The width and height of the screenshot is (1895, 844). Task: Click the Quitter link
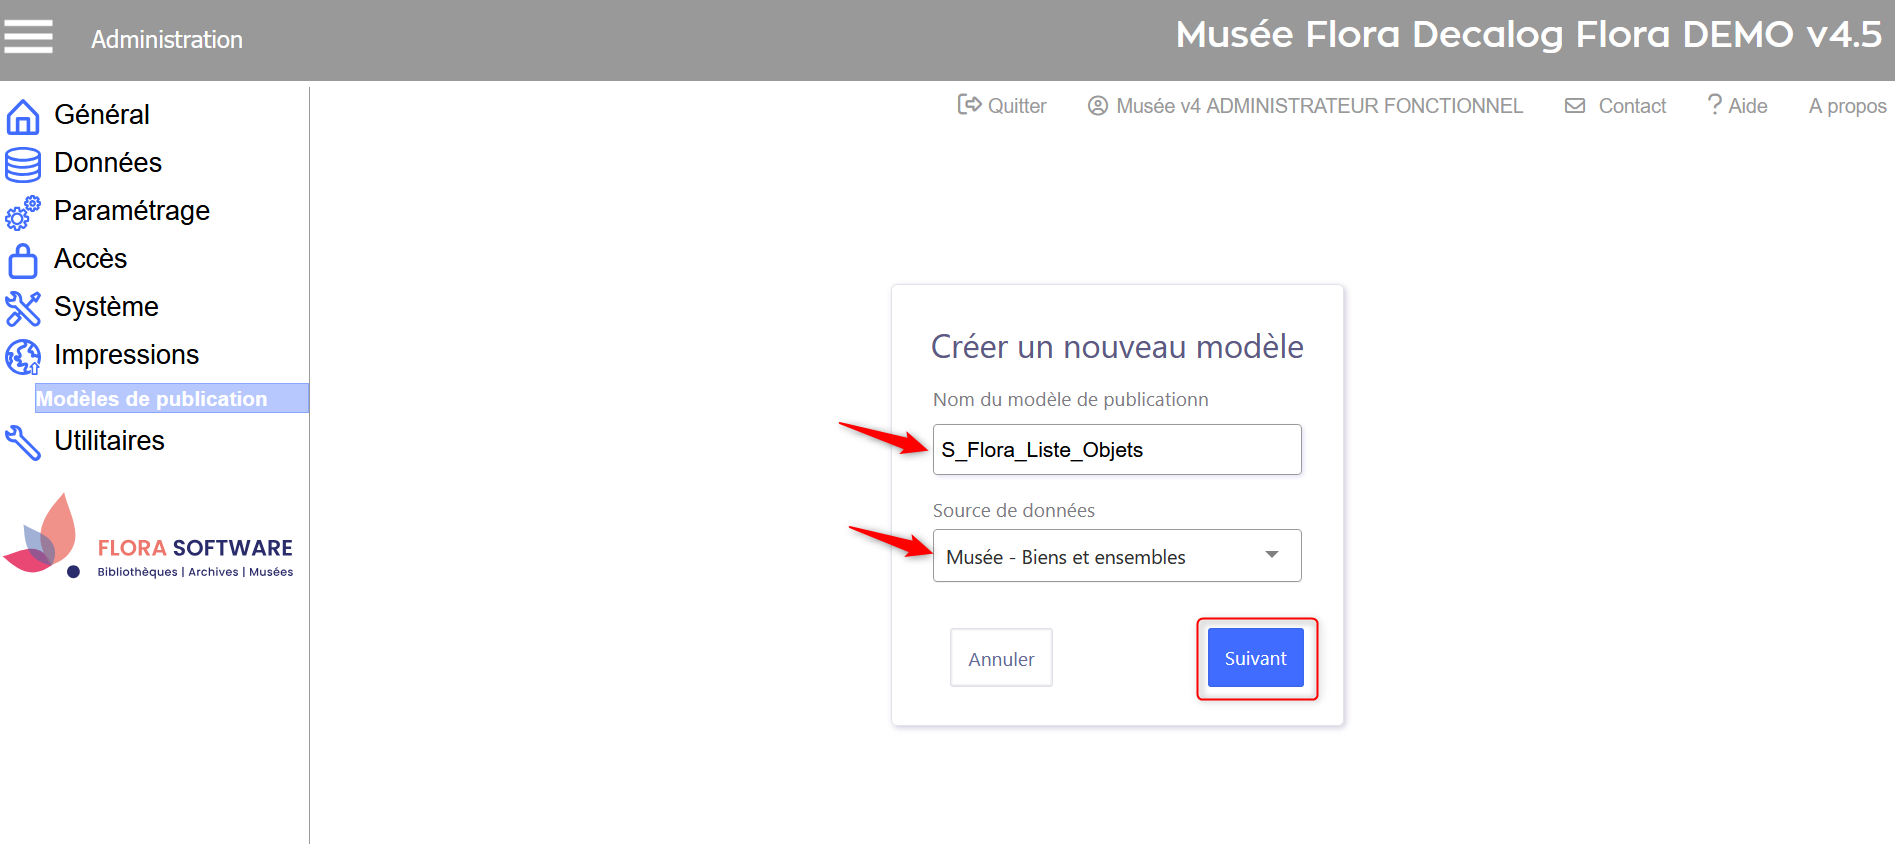click(1003, 106)
